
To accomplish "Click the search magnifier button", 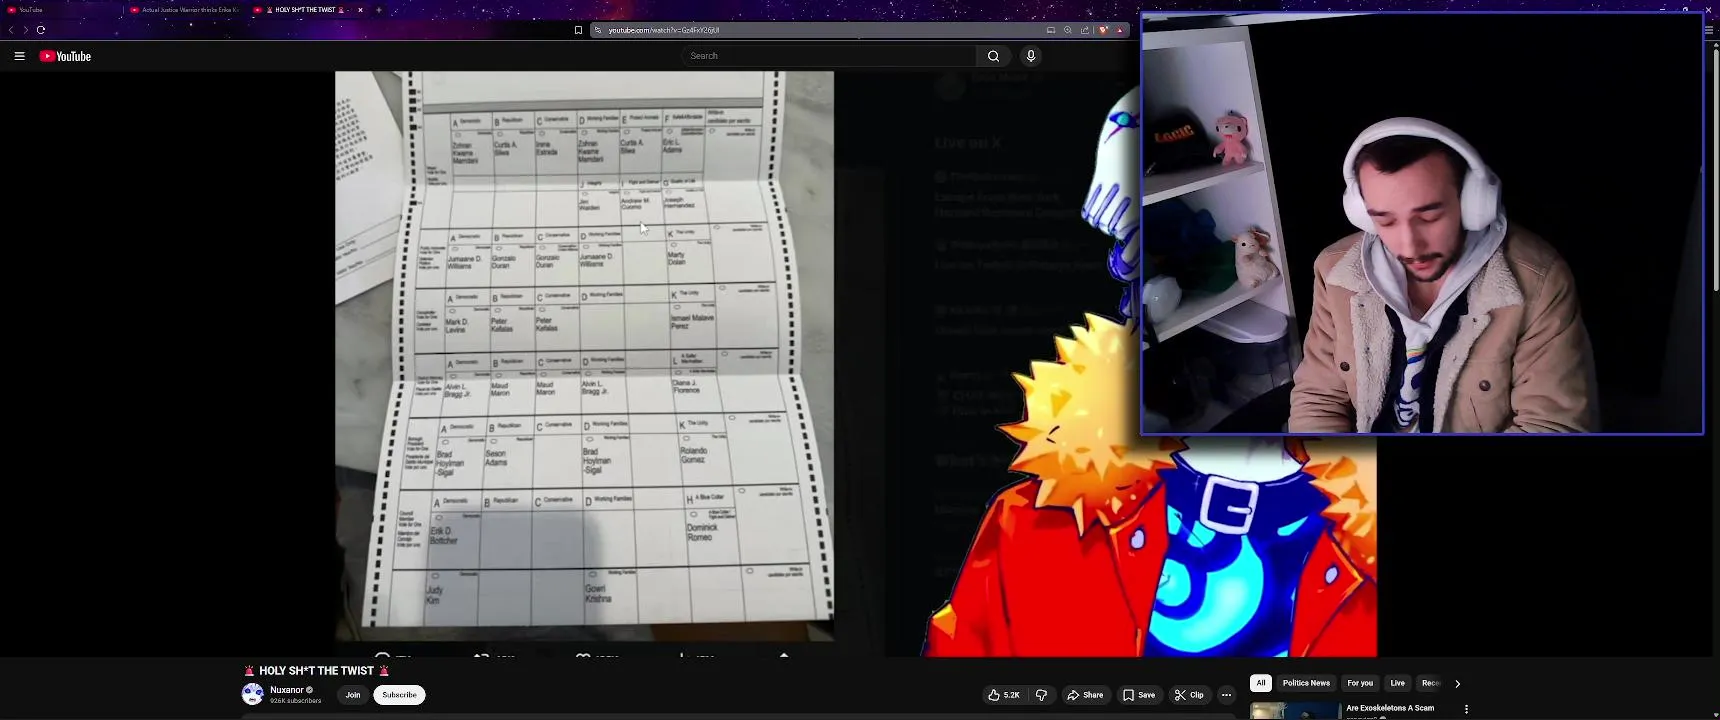I will point(993,56).
